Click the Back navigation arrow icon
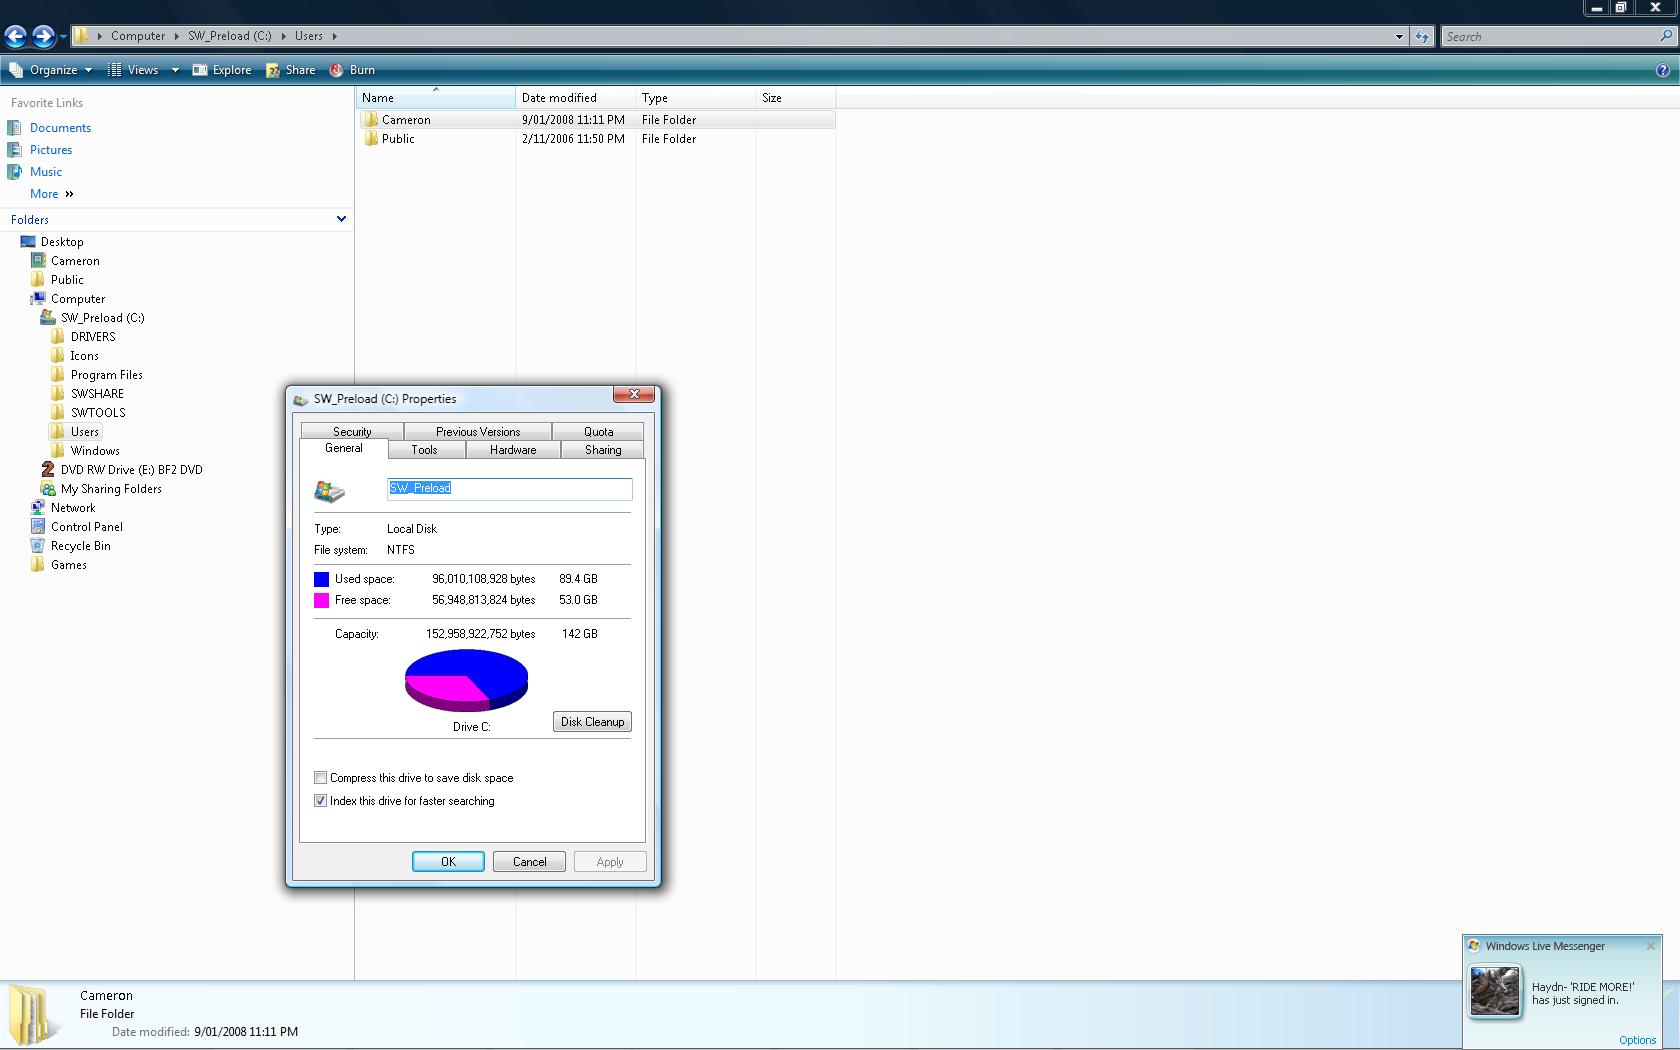Viewport: 1680px width, 1050px height. [15, 37]
